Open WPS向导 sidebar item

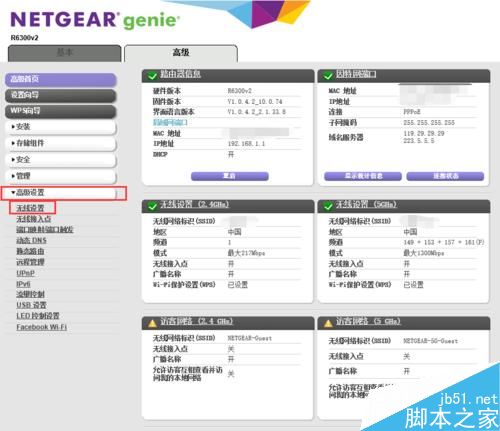tap(61, 111)
